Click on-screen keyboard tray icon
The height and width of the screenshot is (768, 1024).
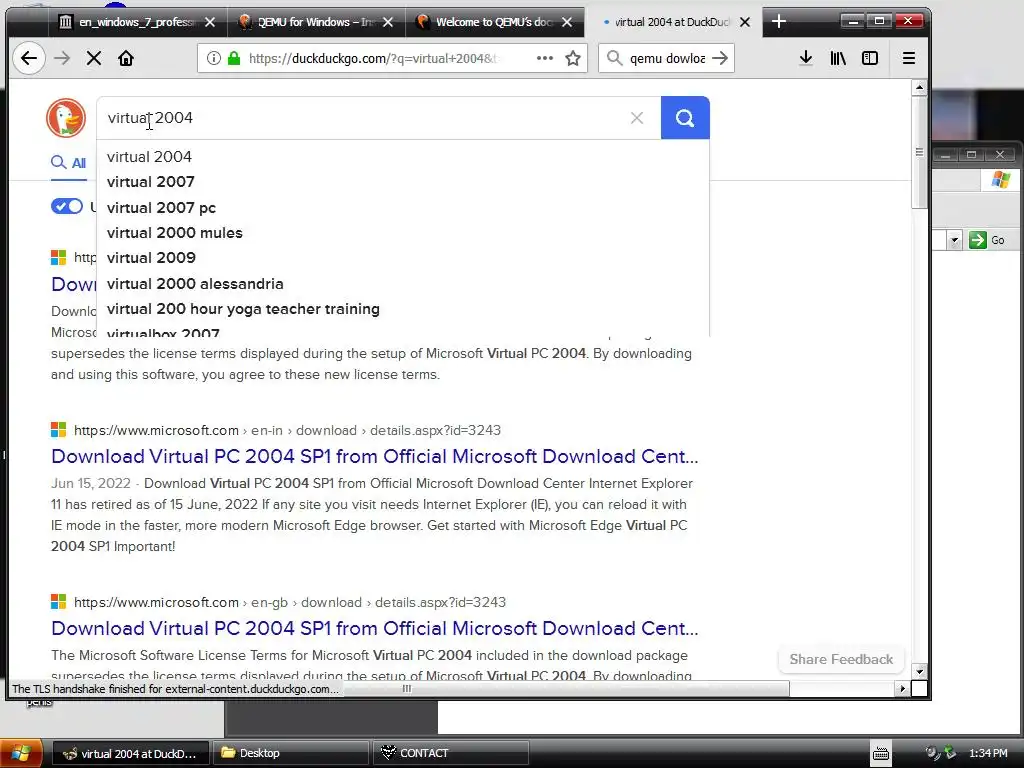[x=880, y=753]
